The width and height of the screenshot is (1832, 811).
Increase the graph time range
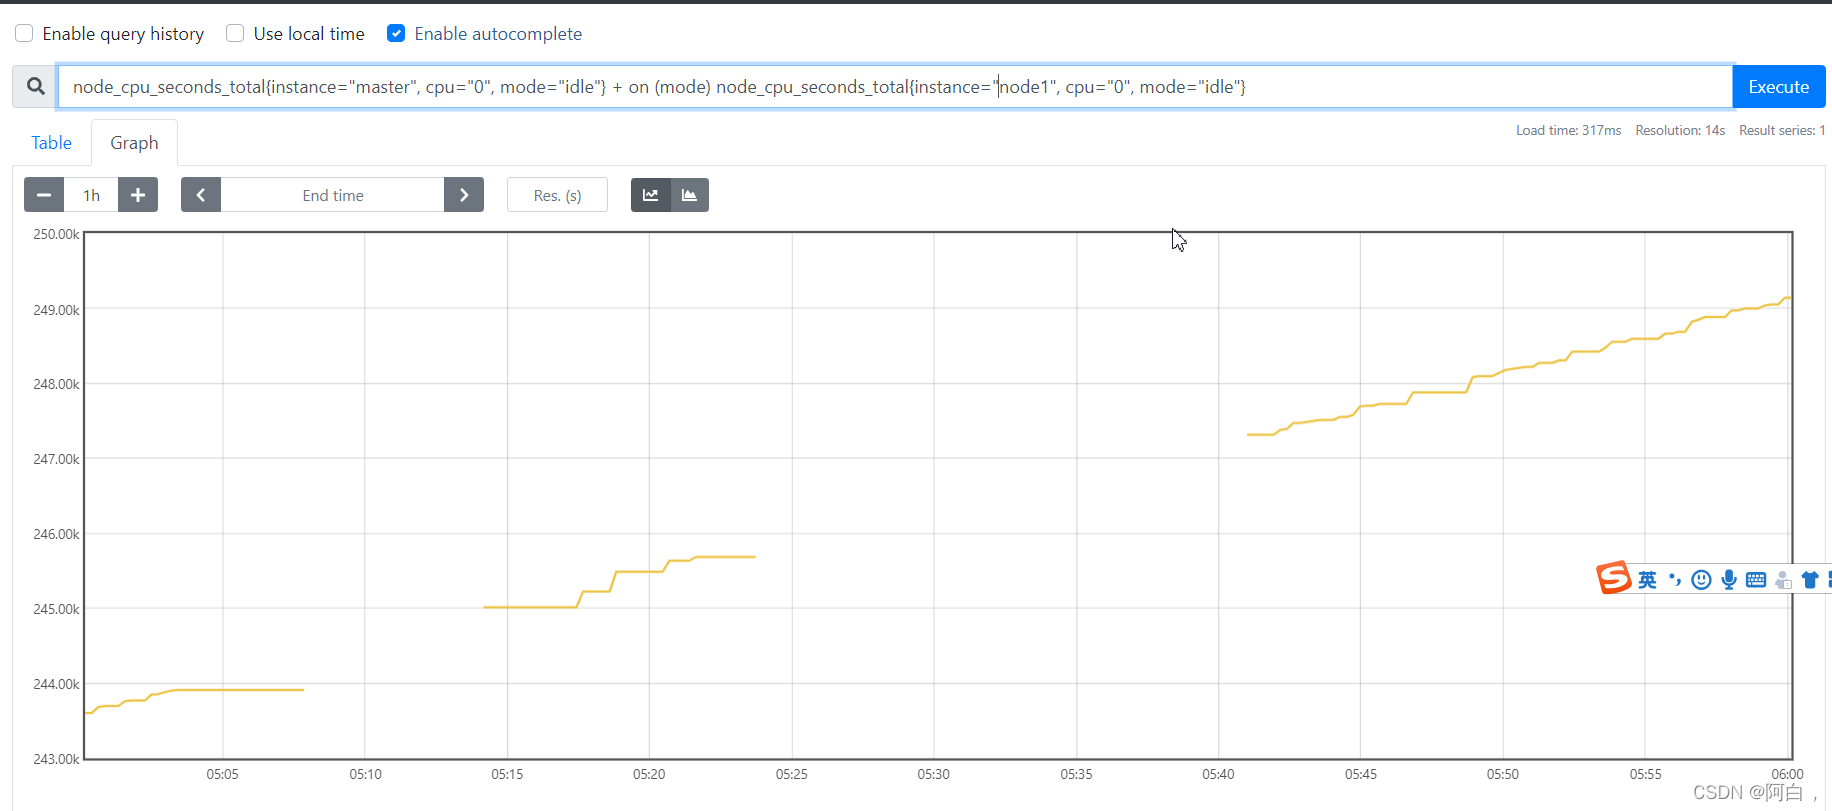[x=138, y=195]
